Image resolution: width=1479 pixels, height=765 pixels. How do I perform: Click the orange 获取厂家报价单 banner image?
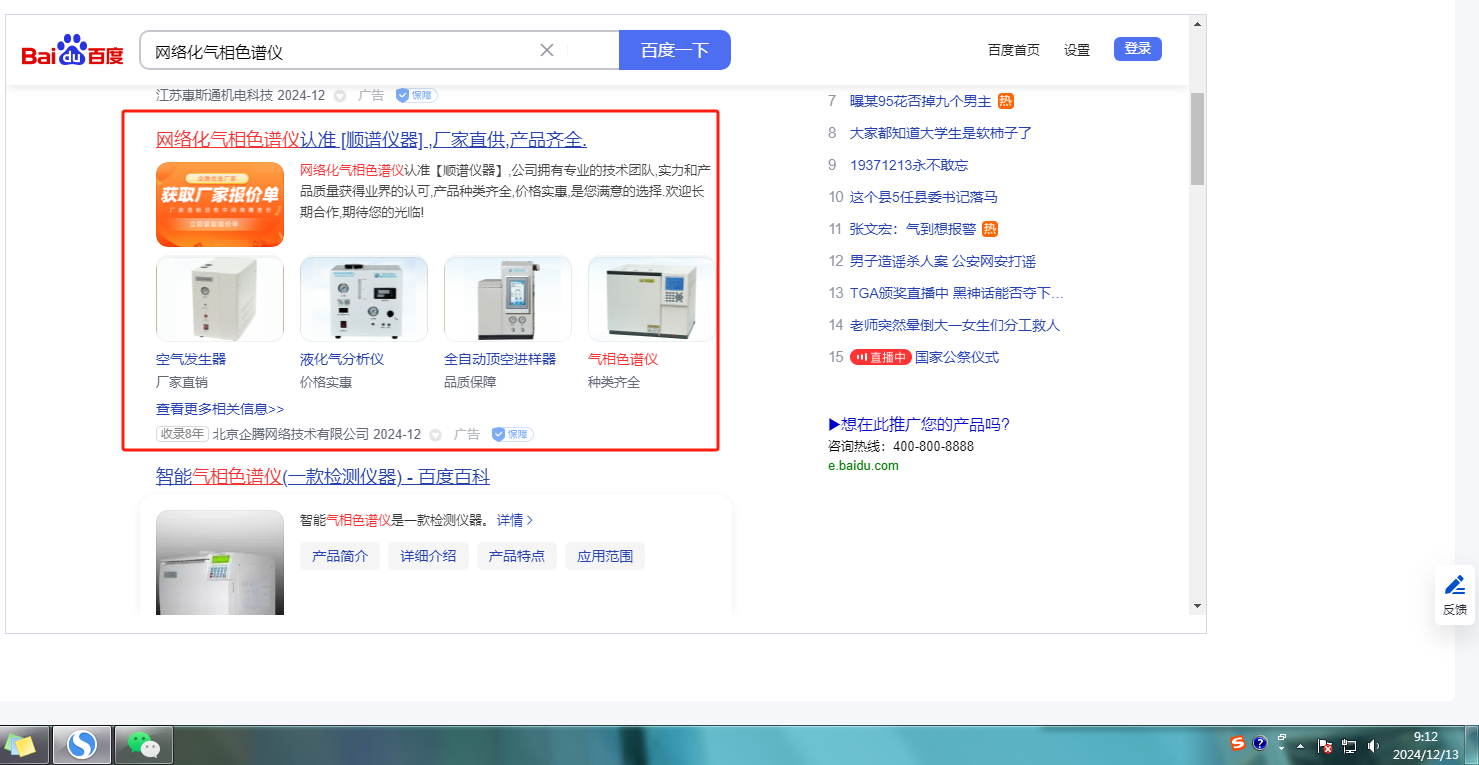220,204
